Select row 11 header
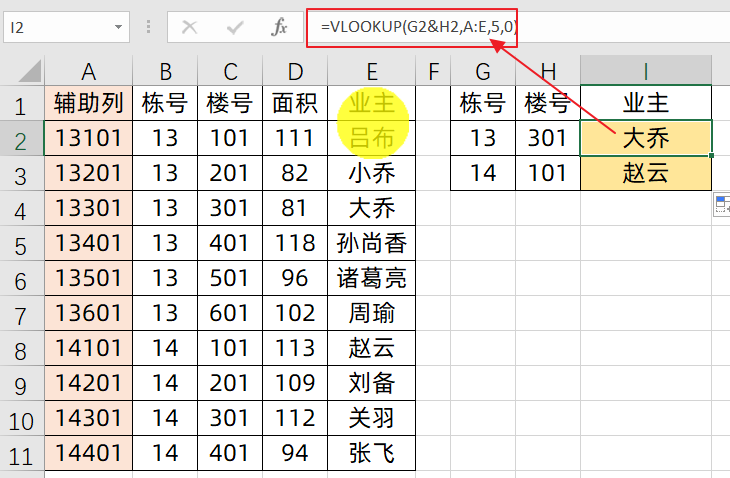730x478 pixels. coord(21,454)
